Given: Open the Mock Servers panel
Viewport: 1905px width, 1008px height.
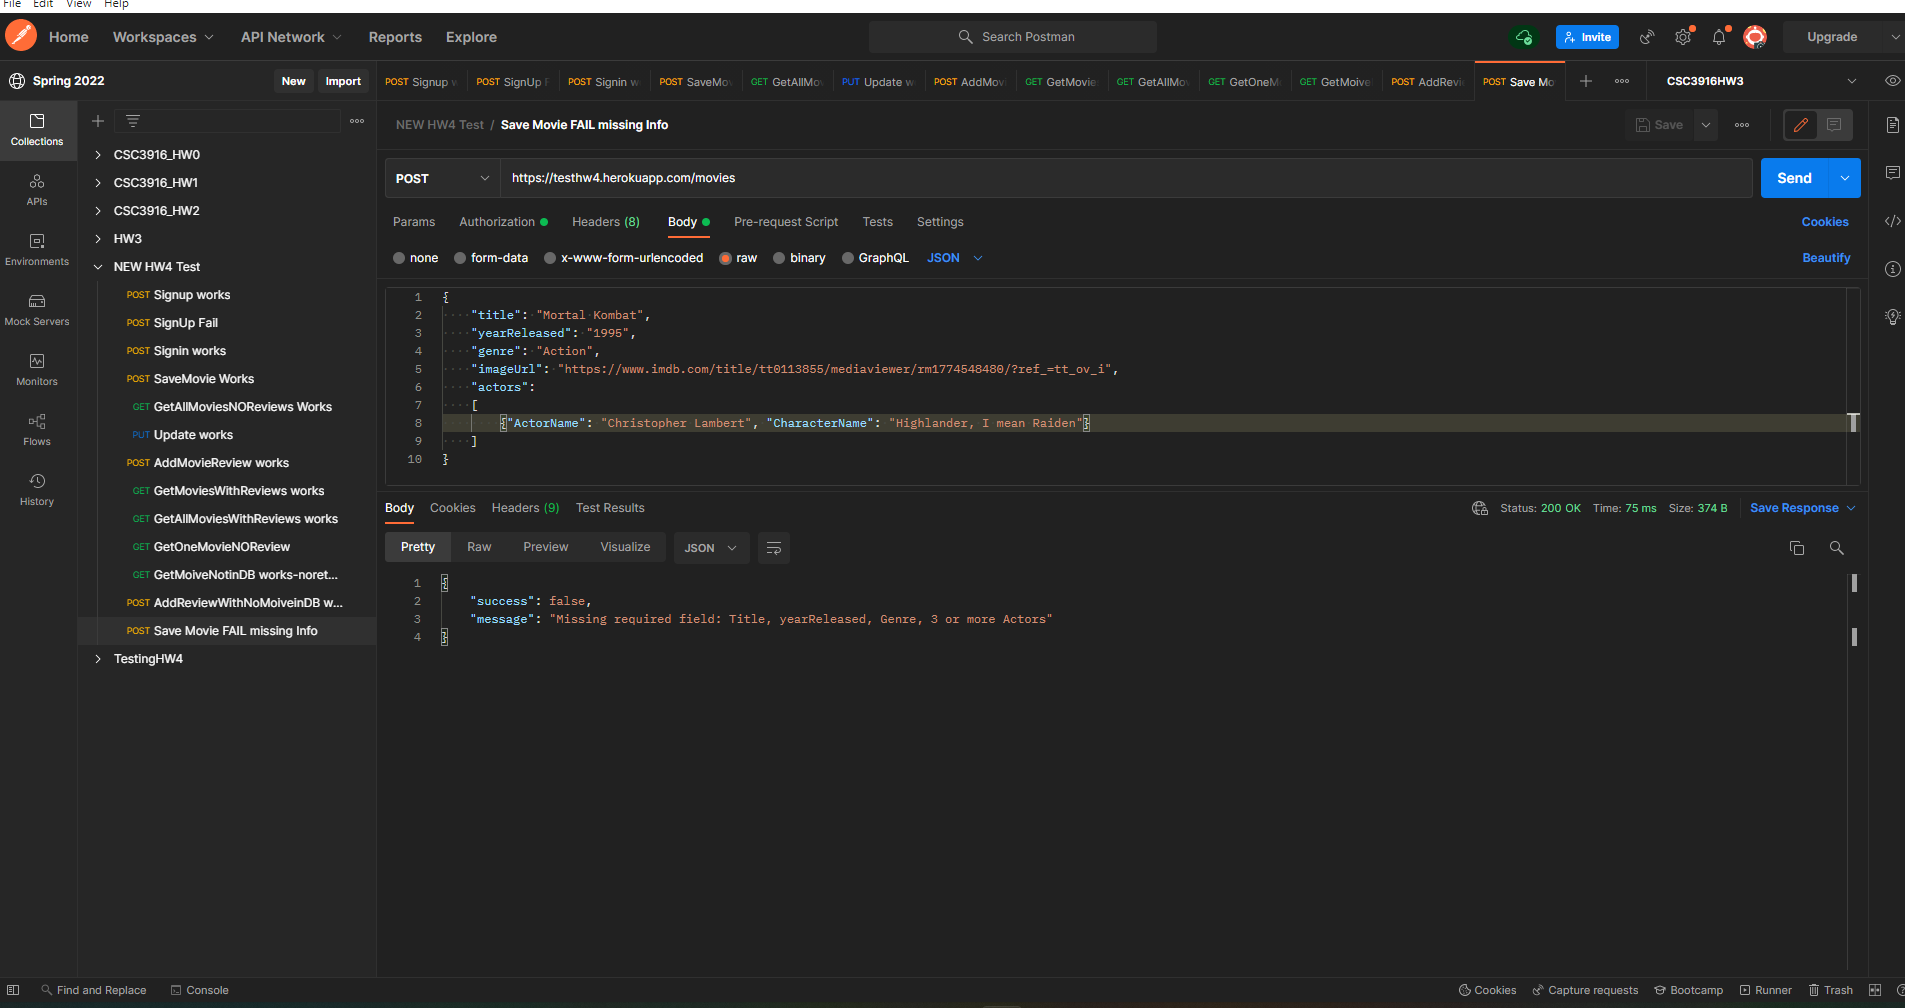Looking at the screenshot, I should point(37,310).
